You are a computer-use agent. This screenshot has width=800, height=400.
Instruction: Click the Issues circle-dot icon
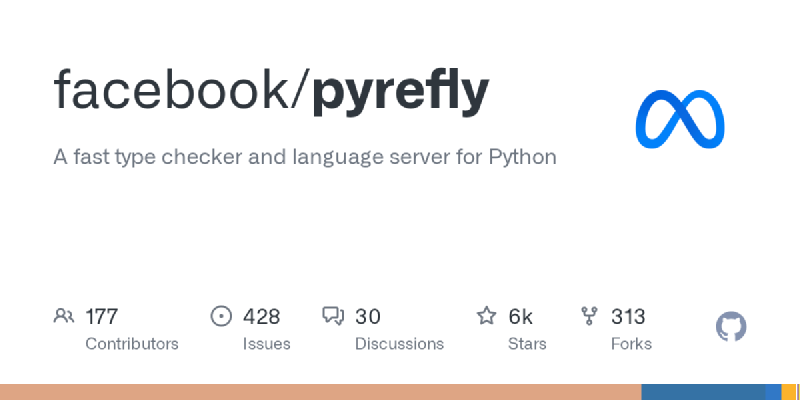coord(221,316)
